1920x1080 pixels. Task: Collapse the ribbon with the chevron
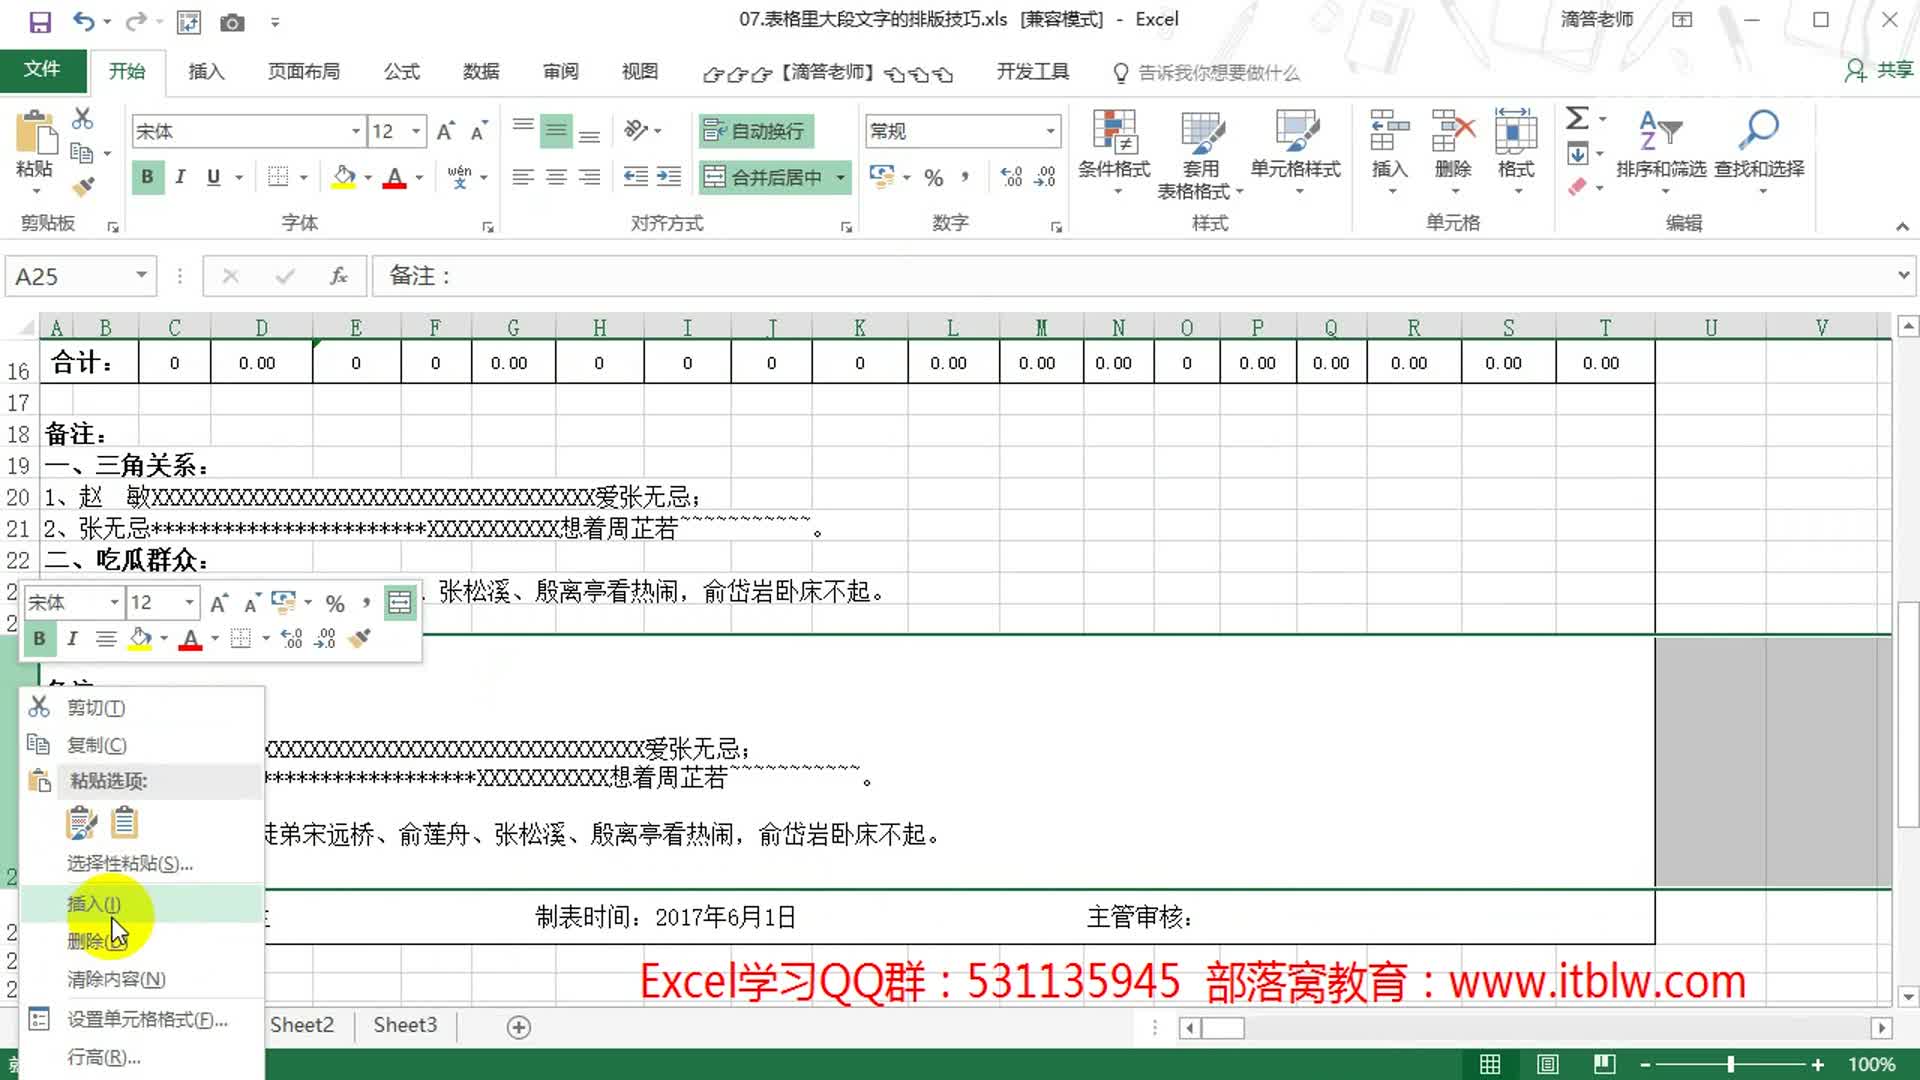pos(1902,227)
